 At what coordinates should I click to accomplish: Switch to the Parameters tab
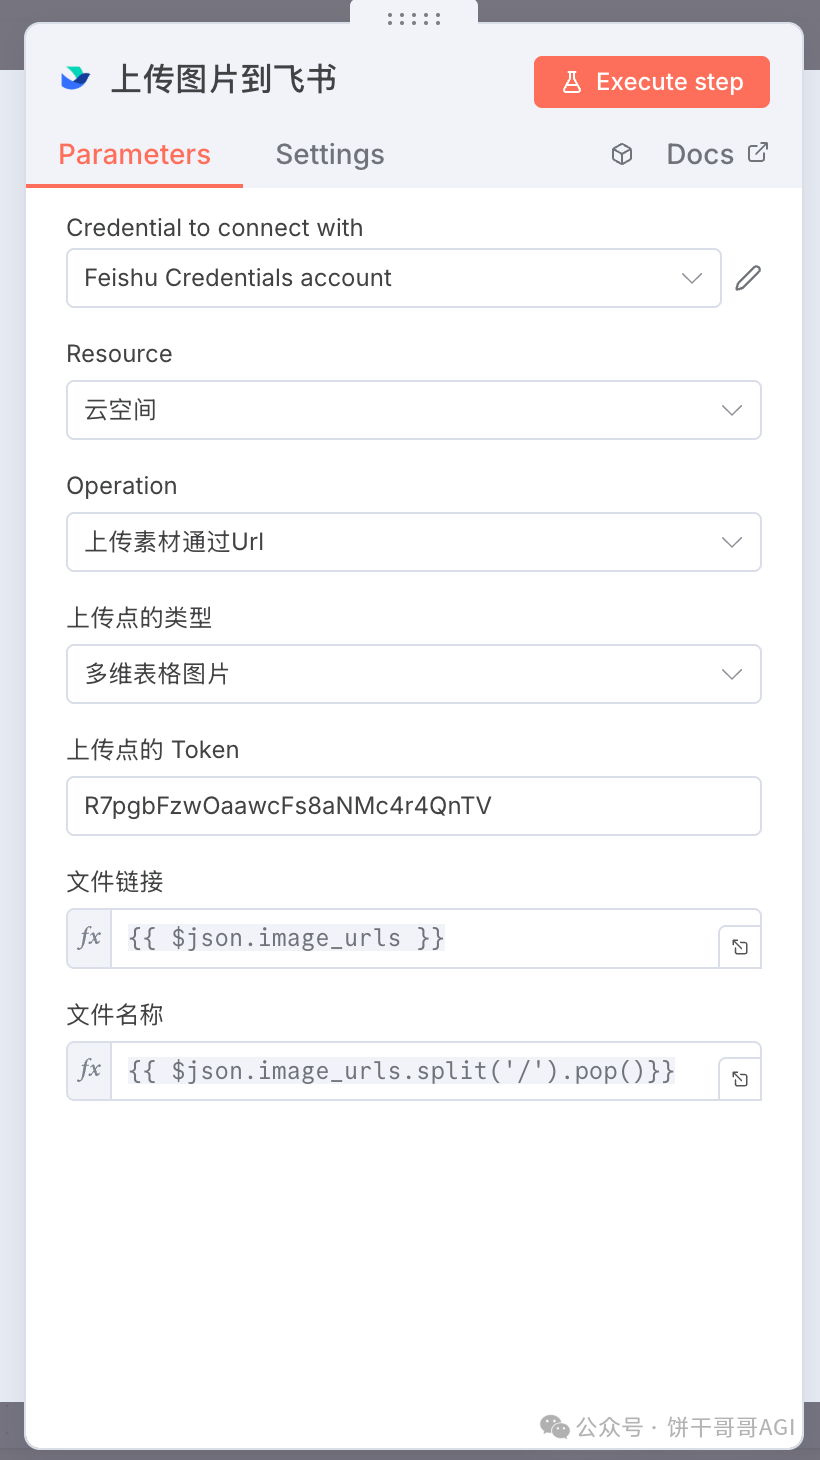[x=134, y=154]
